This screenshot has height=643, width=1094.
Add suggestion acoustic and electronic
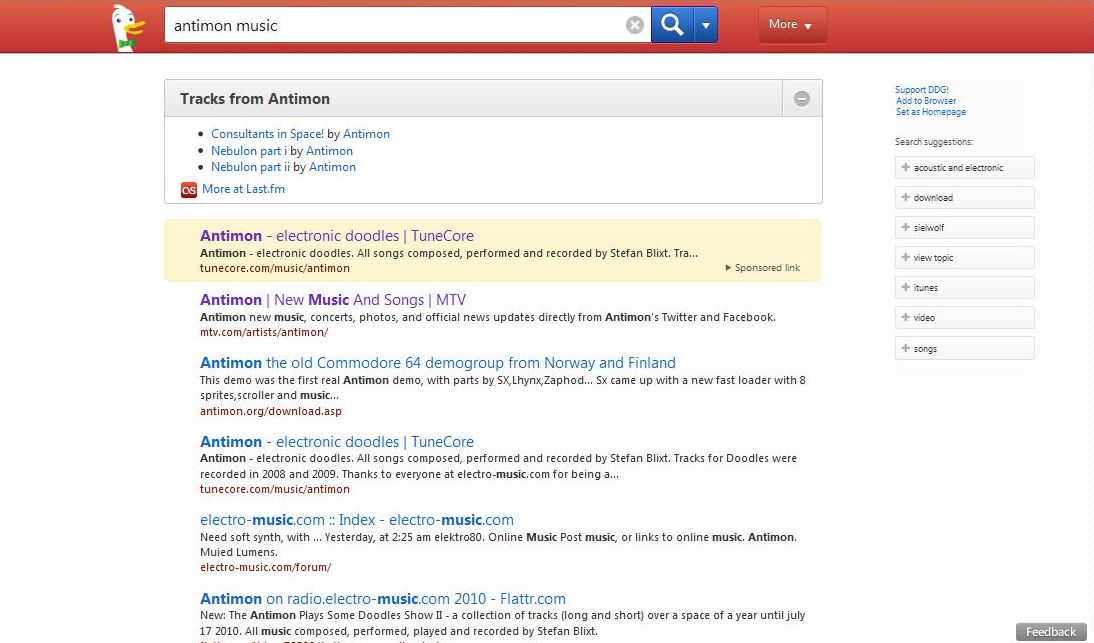tap(964, 167)
